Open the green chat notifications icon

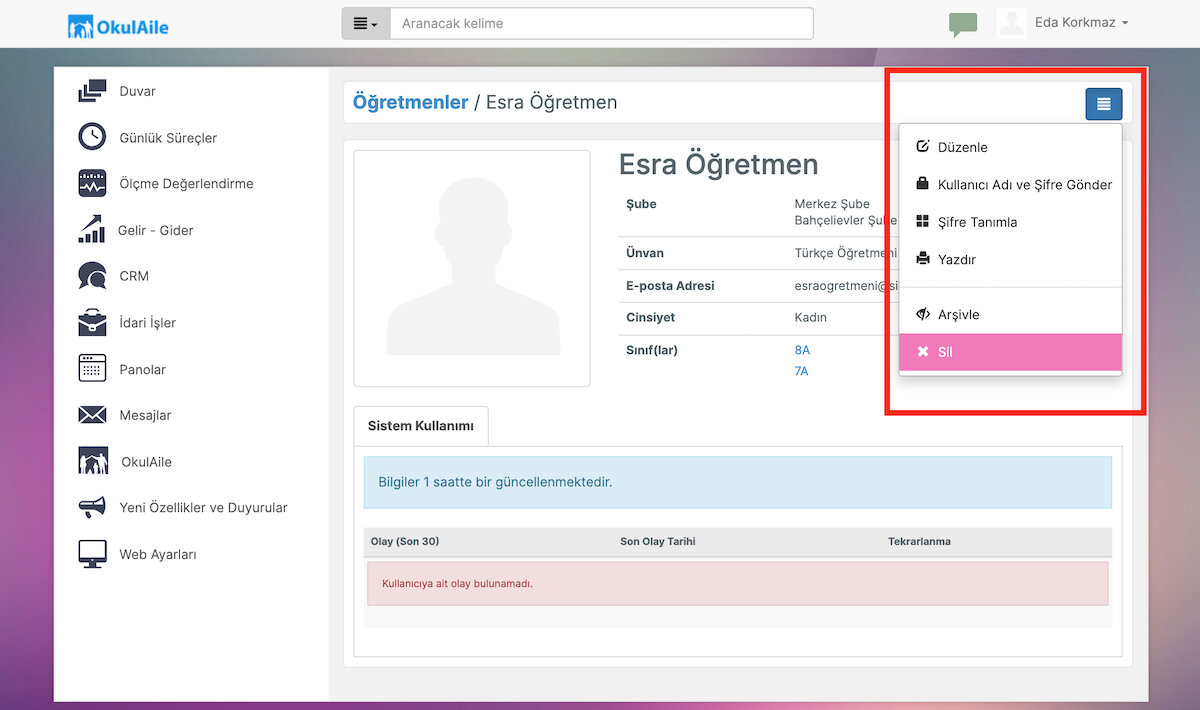tap(963, 24)
